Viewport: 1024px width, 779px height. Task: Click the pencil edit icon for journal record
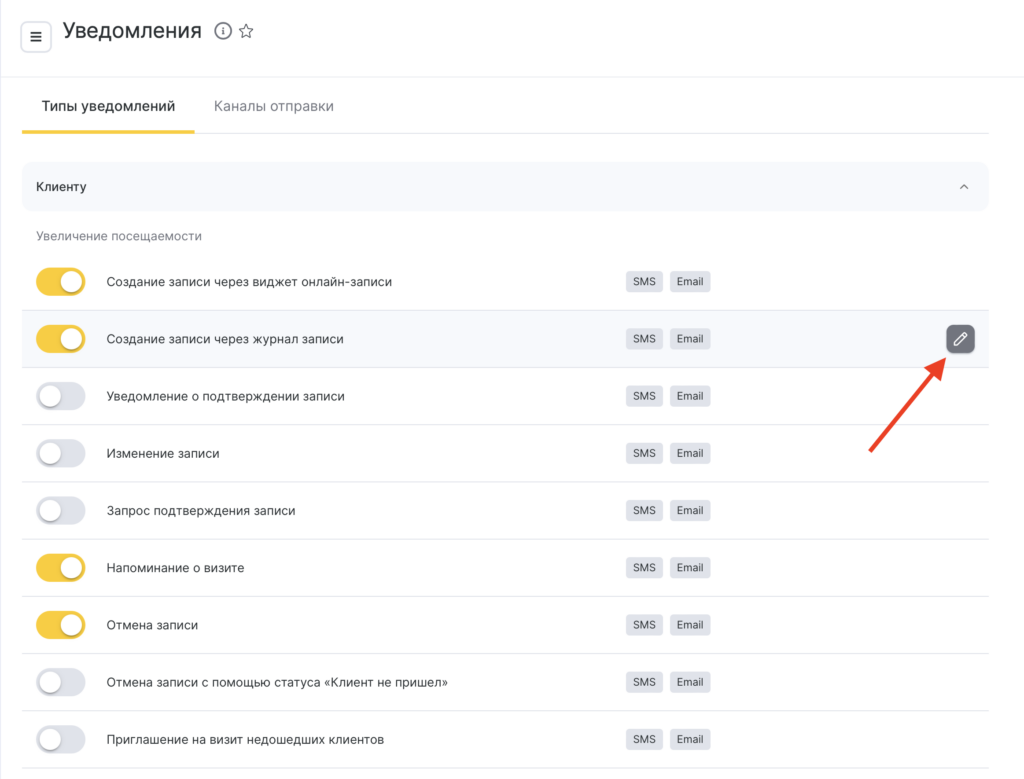[x=960, y=339]
